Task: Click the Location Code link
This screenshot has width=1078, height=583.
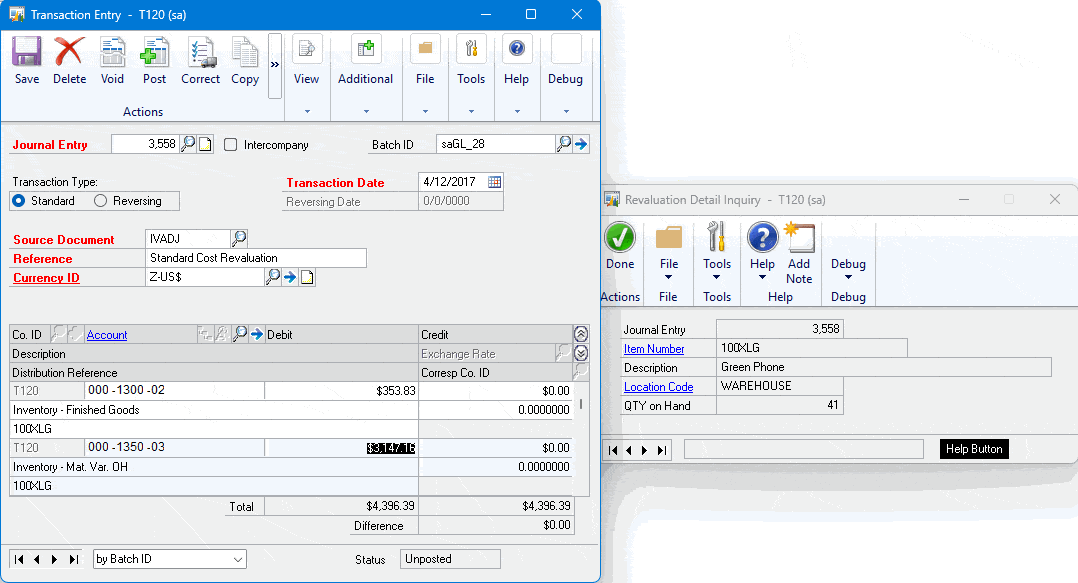Action: coord(658,387)
